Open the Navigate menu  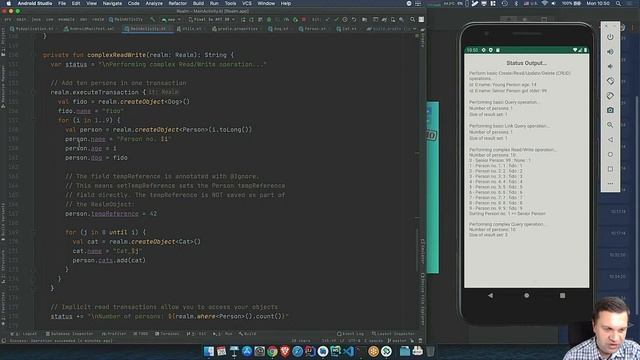pos(112,3)
